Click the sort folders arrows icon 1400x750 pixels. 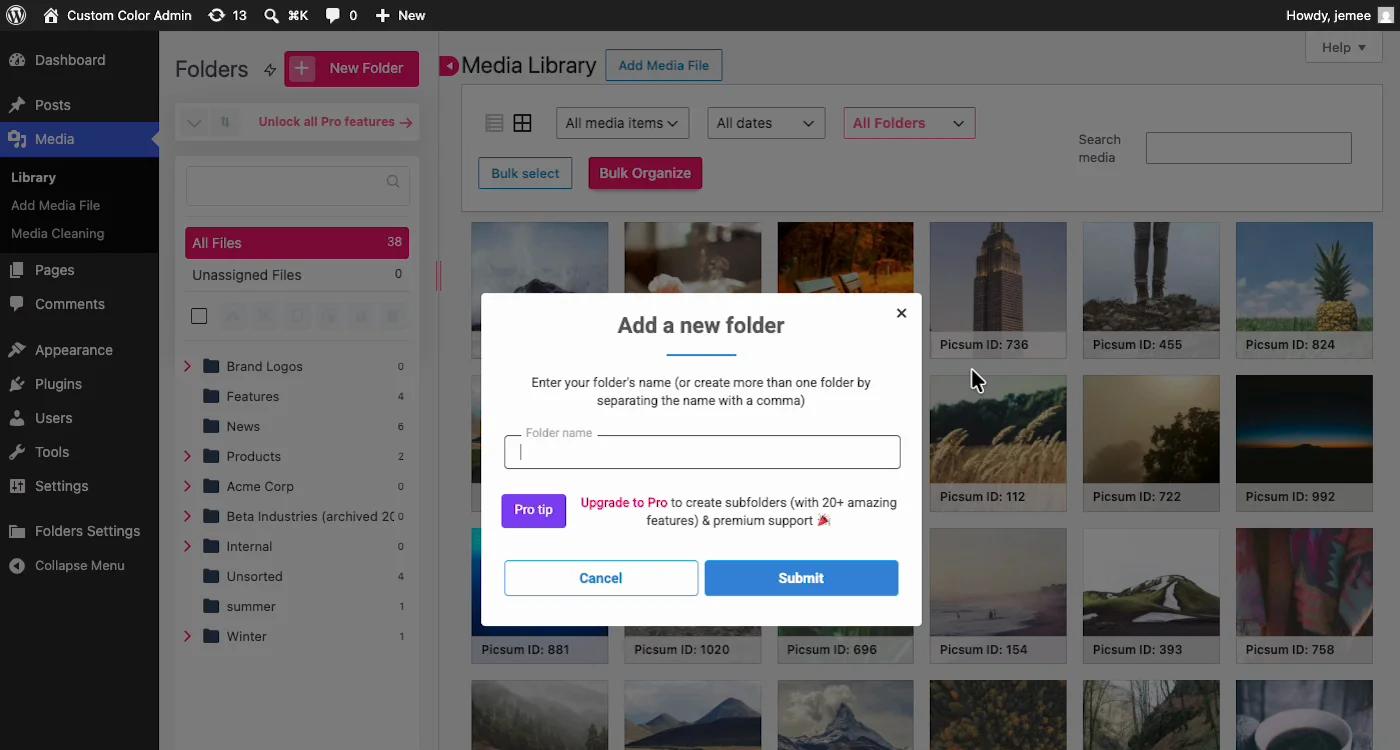tap(225, 122)
